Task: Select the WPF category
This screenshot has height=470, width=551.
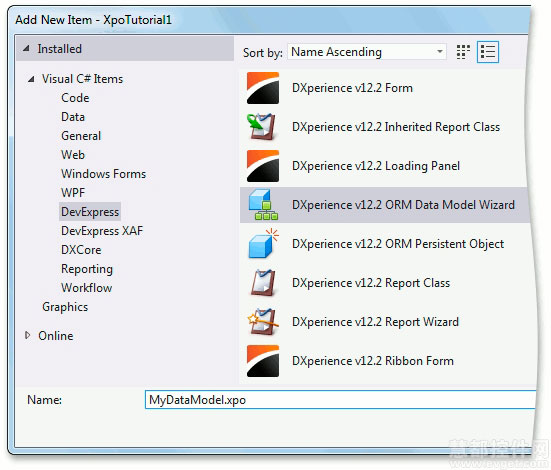Action: (73, 193)
